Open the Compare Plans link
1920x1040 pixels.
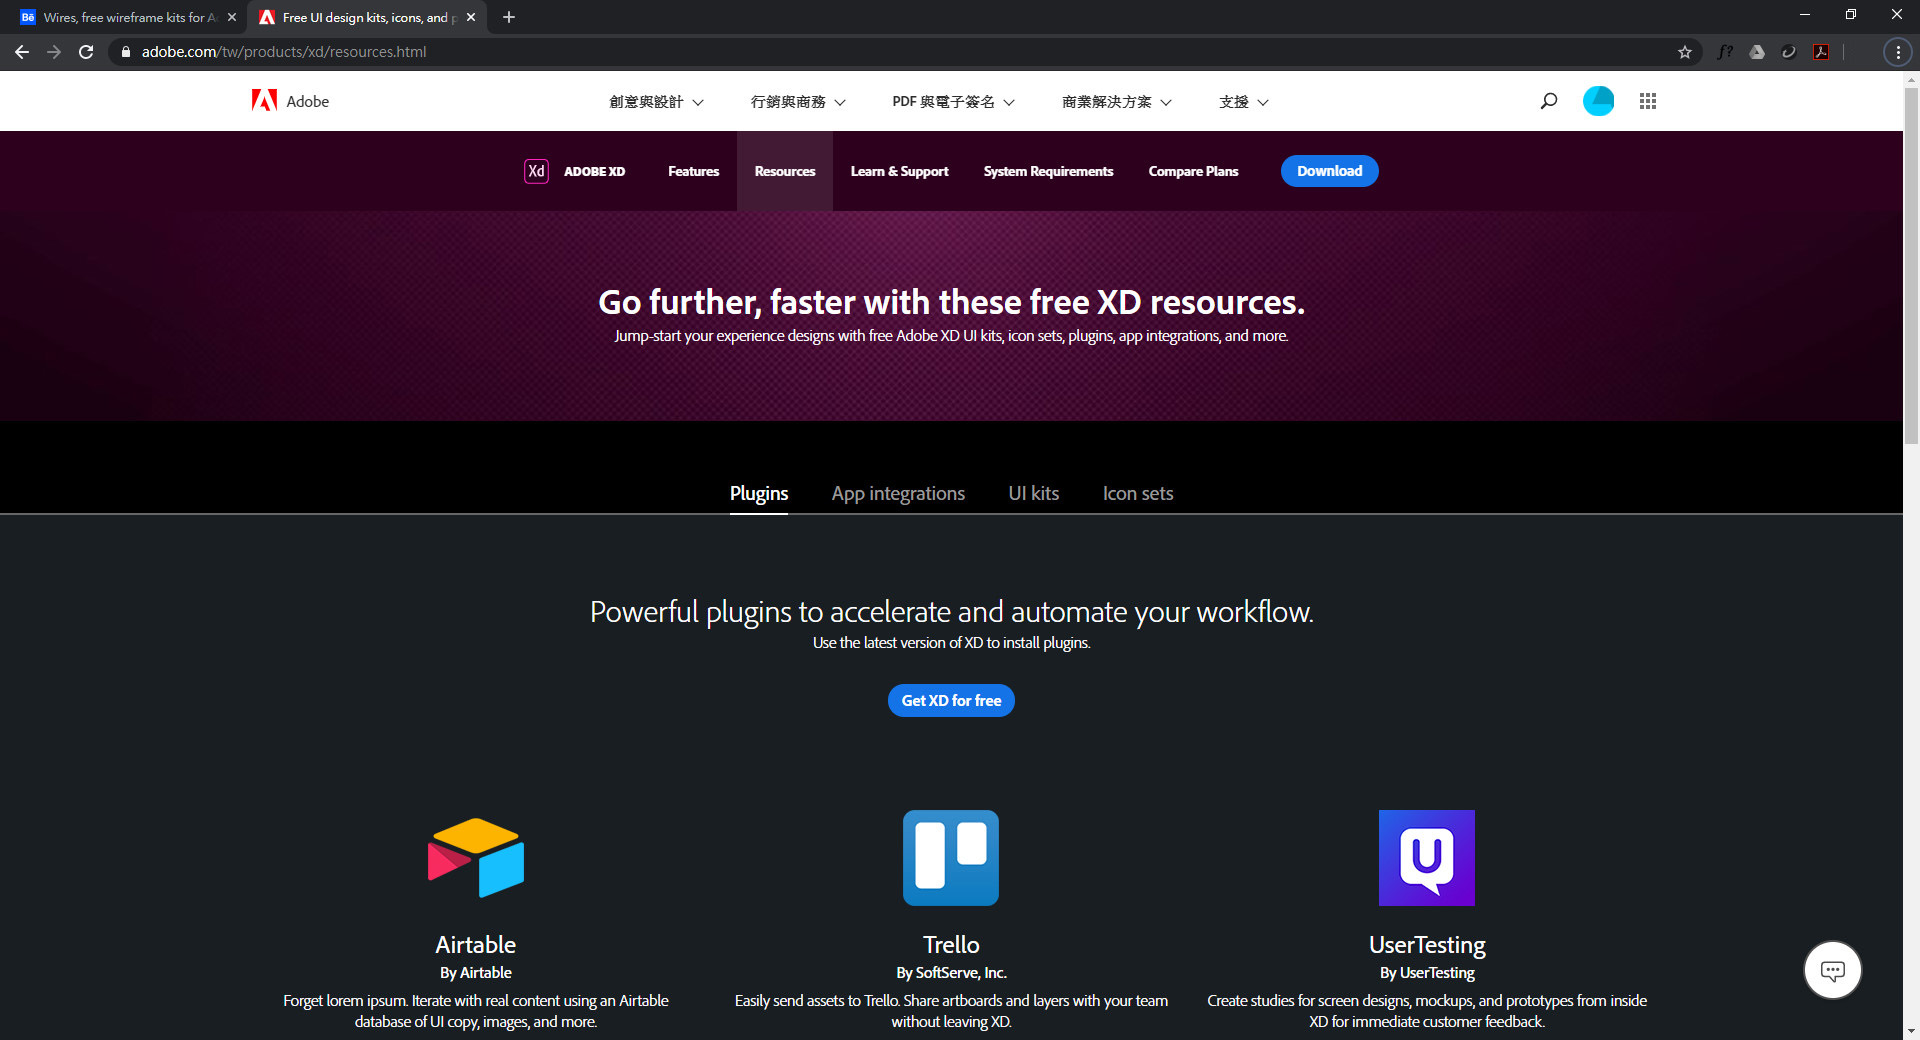tap(1193, 171)
